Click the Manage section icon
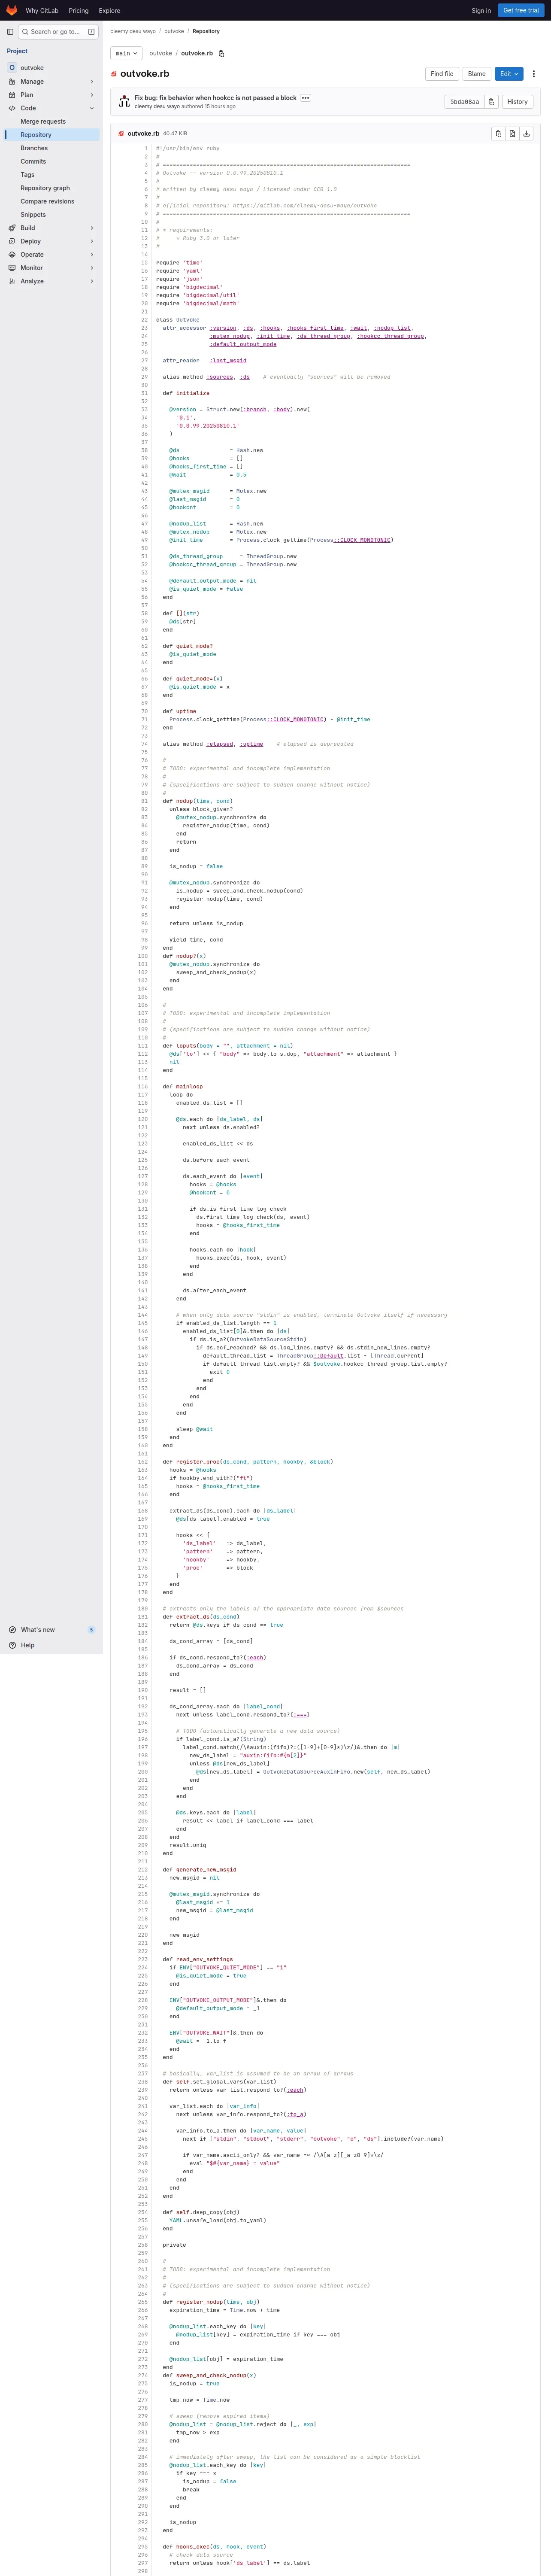The height and width of the screenshot is (2576, 551). (x=12, y=82)
